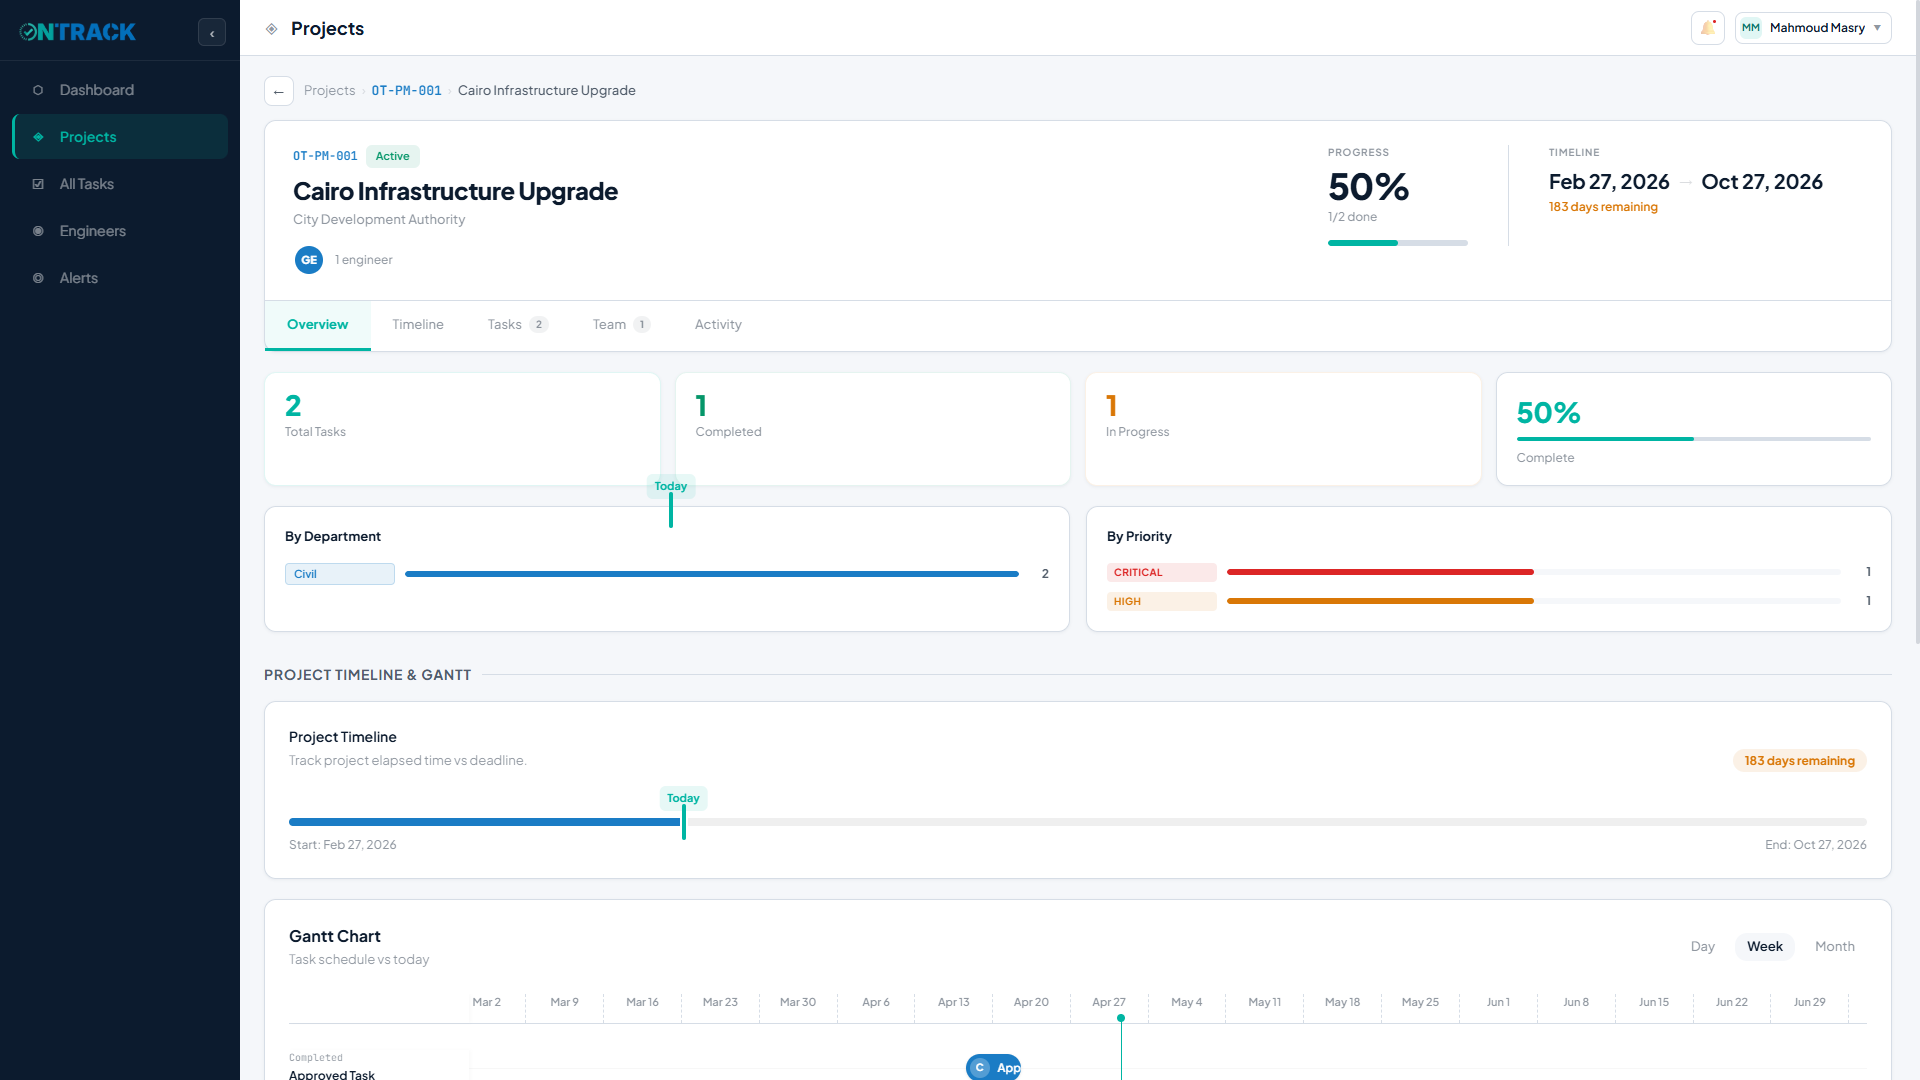This screenshot has height=1080, width=1920.
Task: Open Dashboard in the sidebar
Action: tap(120, 90)
